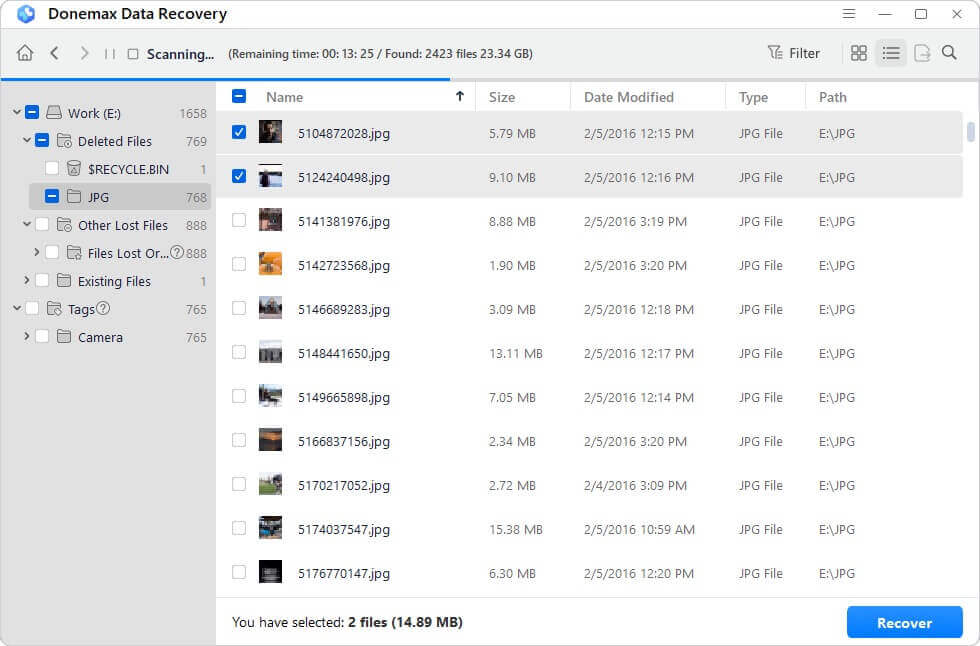Switch to thumbnail grid view
This screenshot has width=980, height=646.
859,53
